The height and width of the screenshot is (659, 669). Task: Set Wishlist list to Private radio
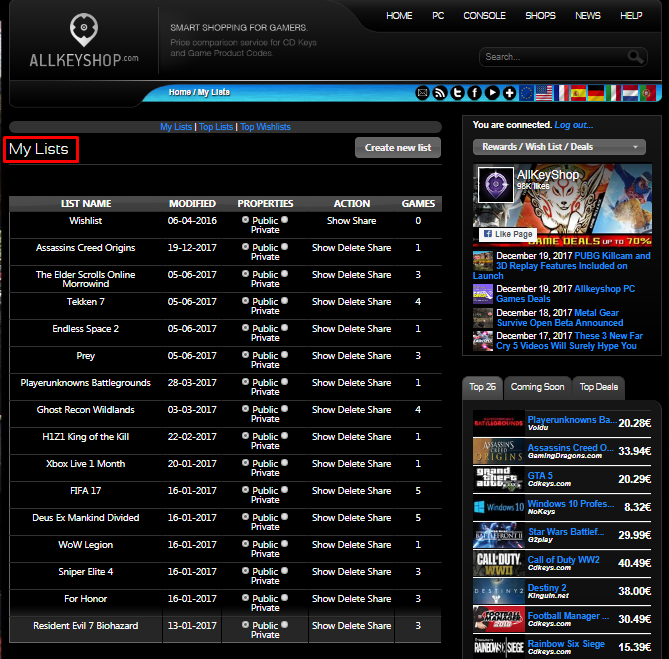[285, 220]
